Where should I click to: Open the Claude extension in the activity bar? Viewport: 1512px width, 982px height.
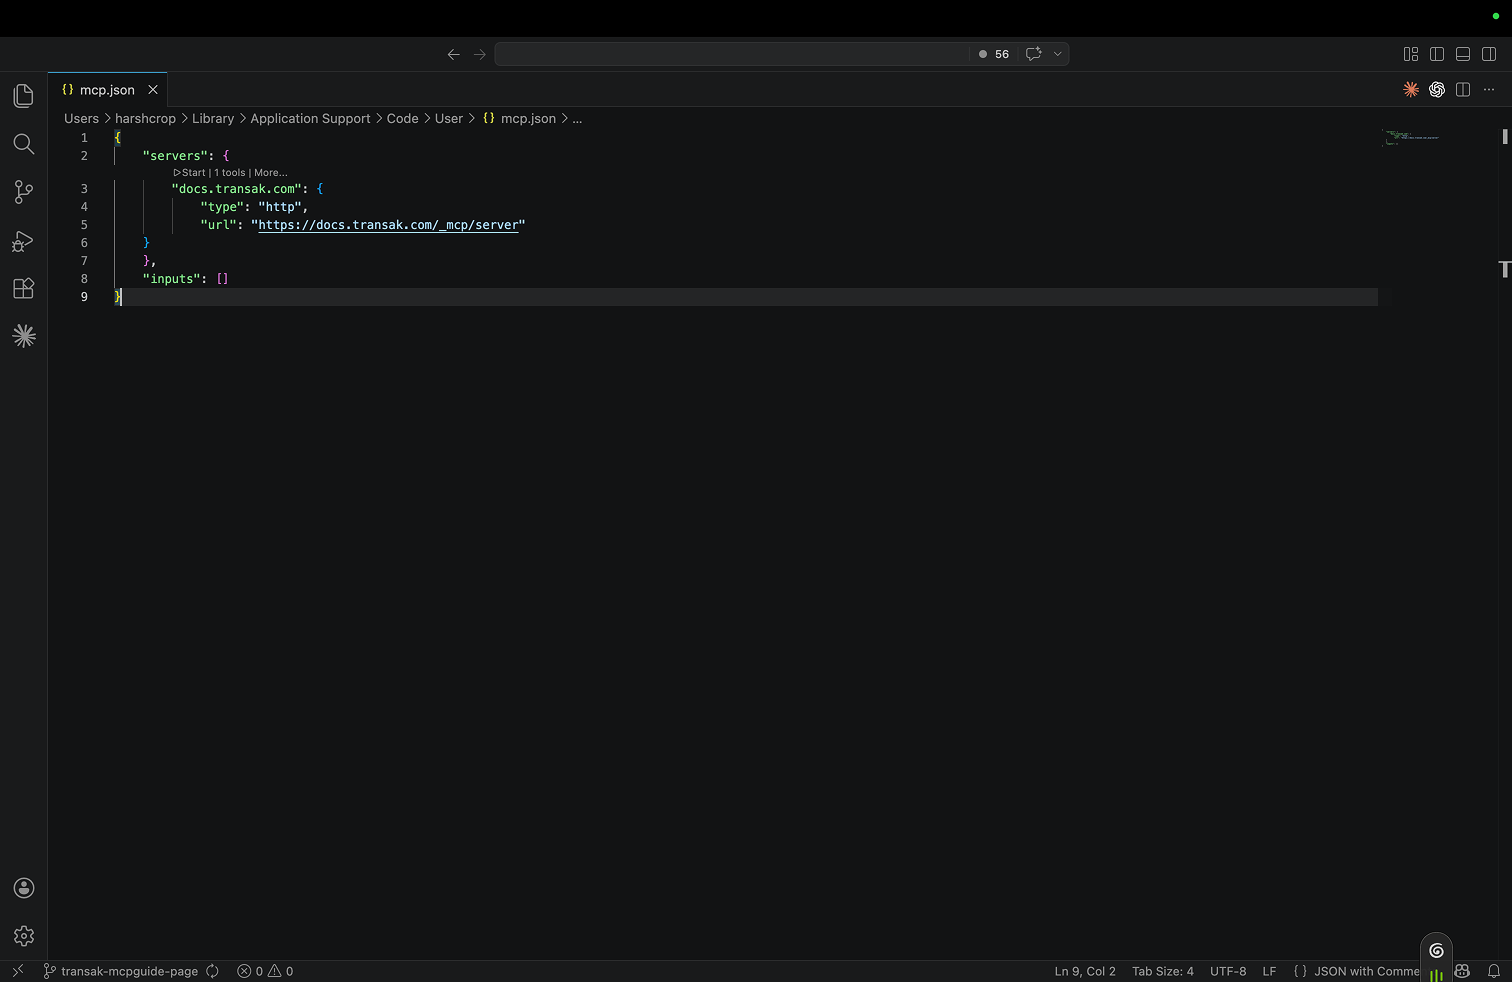23,336
